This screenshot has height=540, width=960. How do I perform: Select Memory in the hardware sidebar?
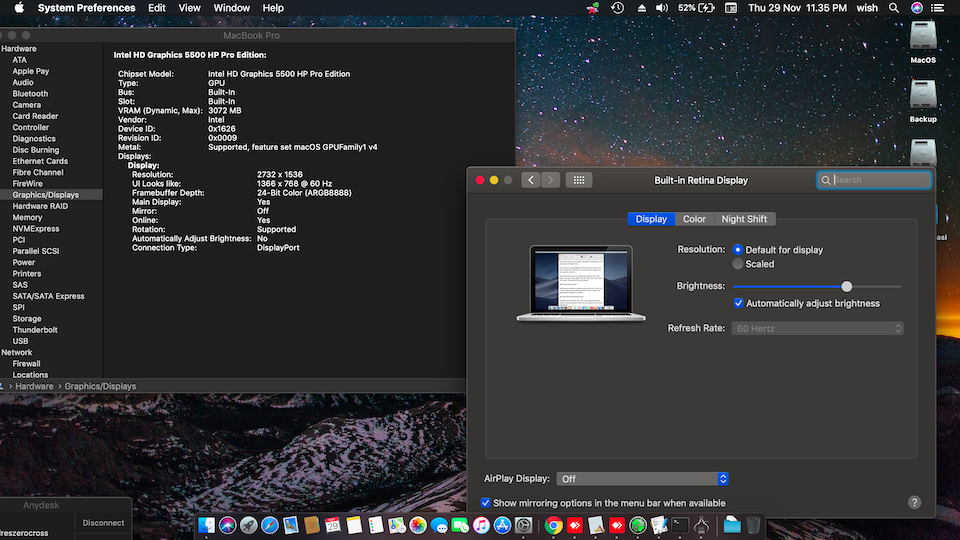pyautogui.click(x=28, y=217)
